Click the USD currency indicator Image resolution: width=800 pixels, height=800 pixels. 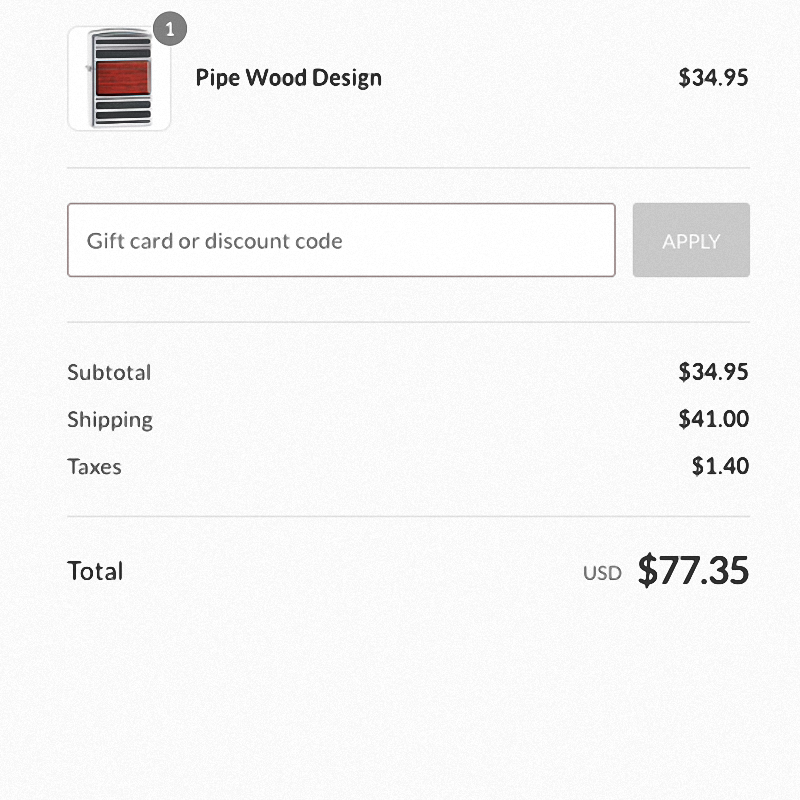[602, 573]
